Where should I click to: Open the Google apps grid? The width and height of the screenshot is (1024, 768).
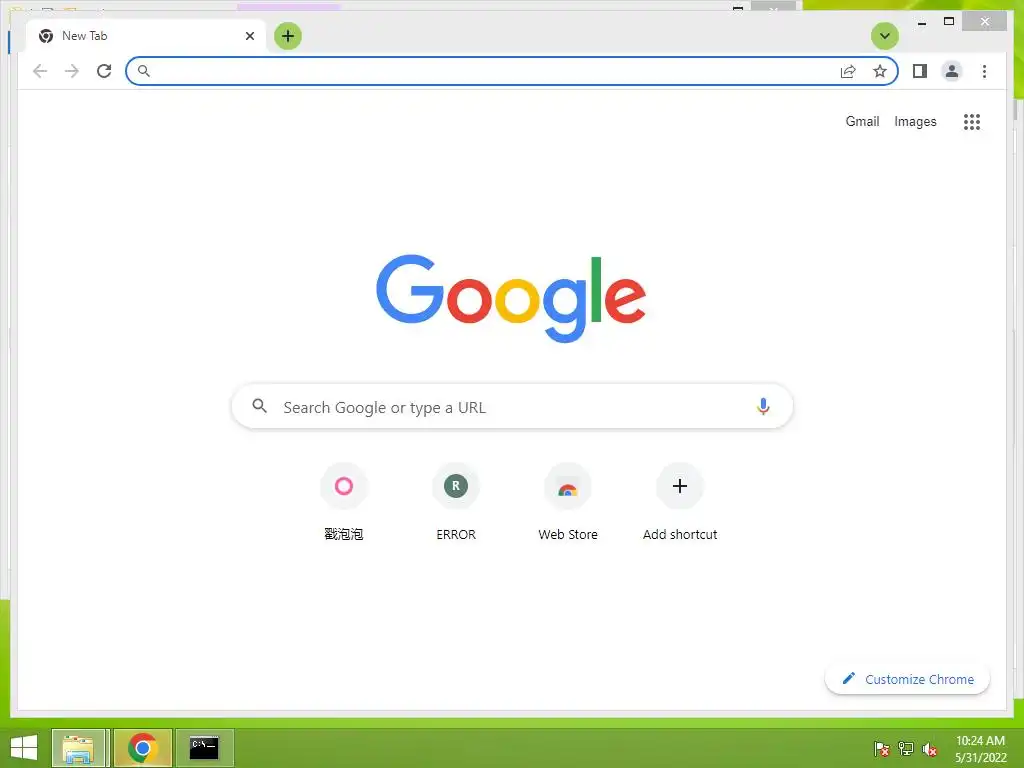pyautogui.click(x=972, y=121)
